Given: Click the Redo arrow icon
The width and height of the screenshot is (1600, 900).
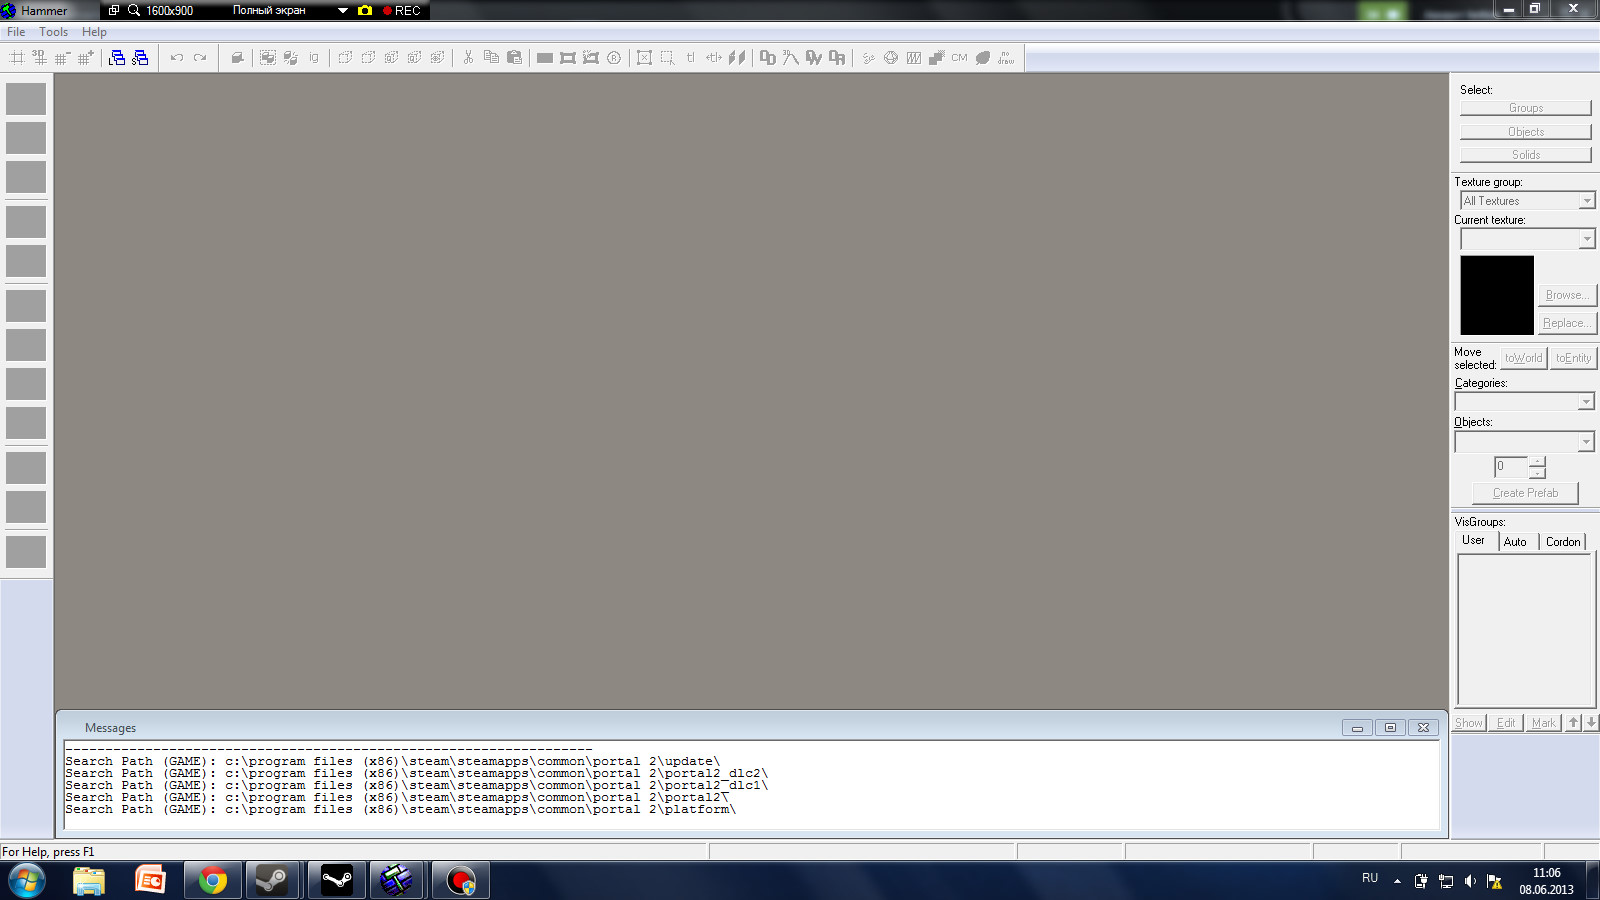Looking at the screenshot, I should (200, 58).
